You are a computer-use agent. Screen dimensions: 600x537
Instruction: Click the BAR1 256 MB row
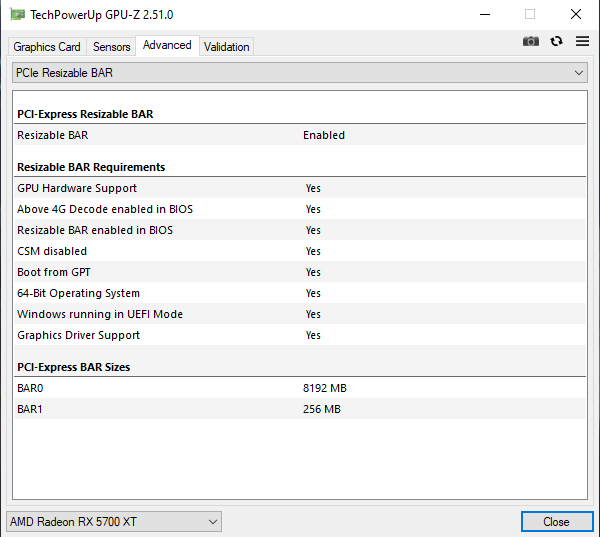coord(300,409)
